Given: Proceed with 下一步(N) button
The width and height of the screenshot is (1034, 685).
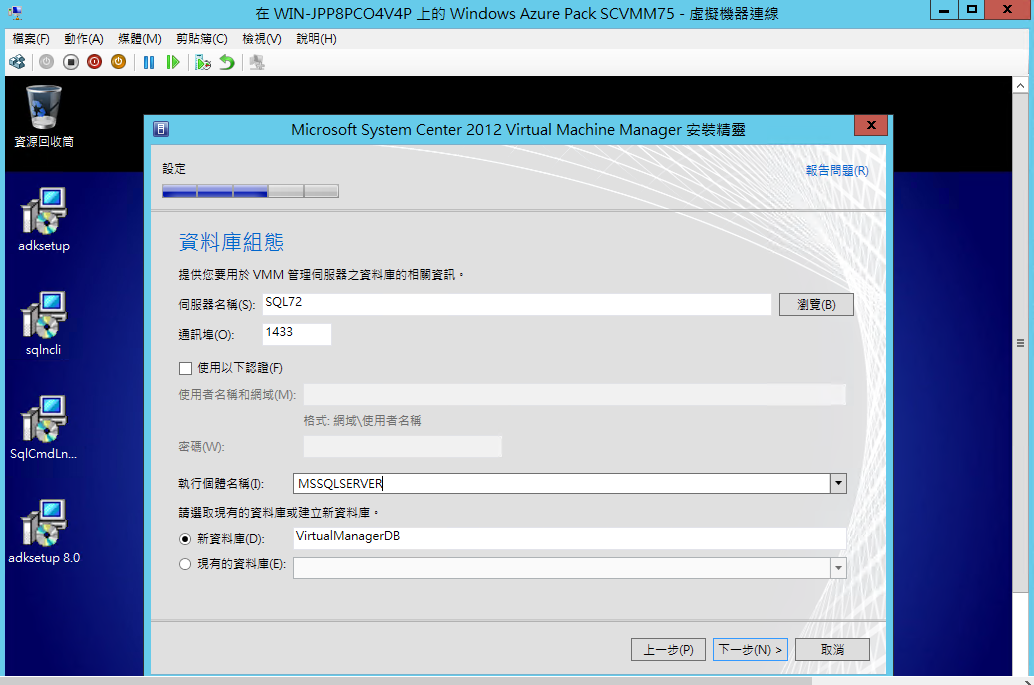Looking at the screenshot, I should click(750, 649).
